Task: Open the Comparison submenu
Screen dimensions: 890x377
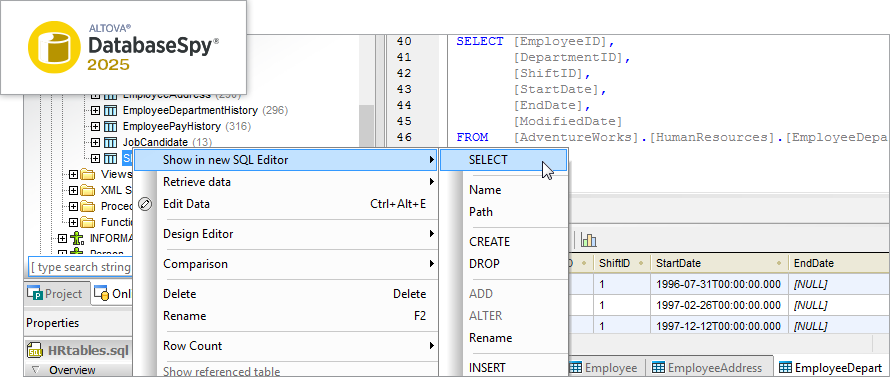Action: tap(285, 264)
